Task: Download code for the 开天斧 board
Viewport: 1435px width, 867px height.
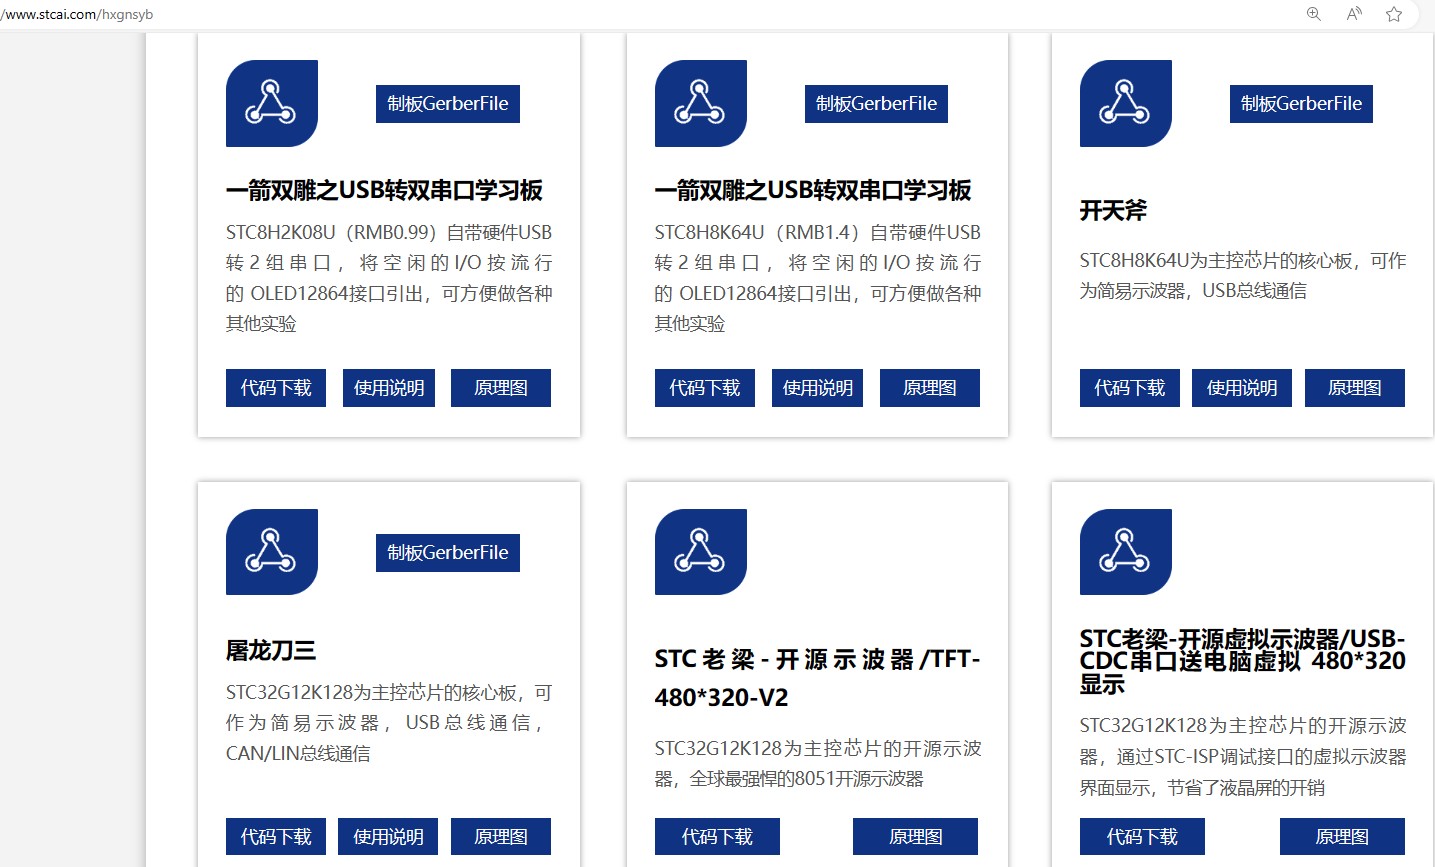Action: pos(1130,388)
